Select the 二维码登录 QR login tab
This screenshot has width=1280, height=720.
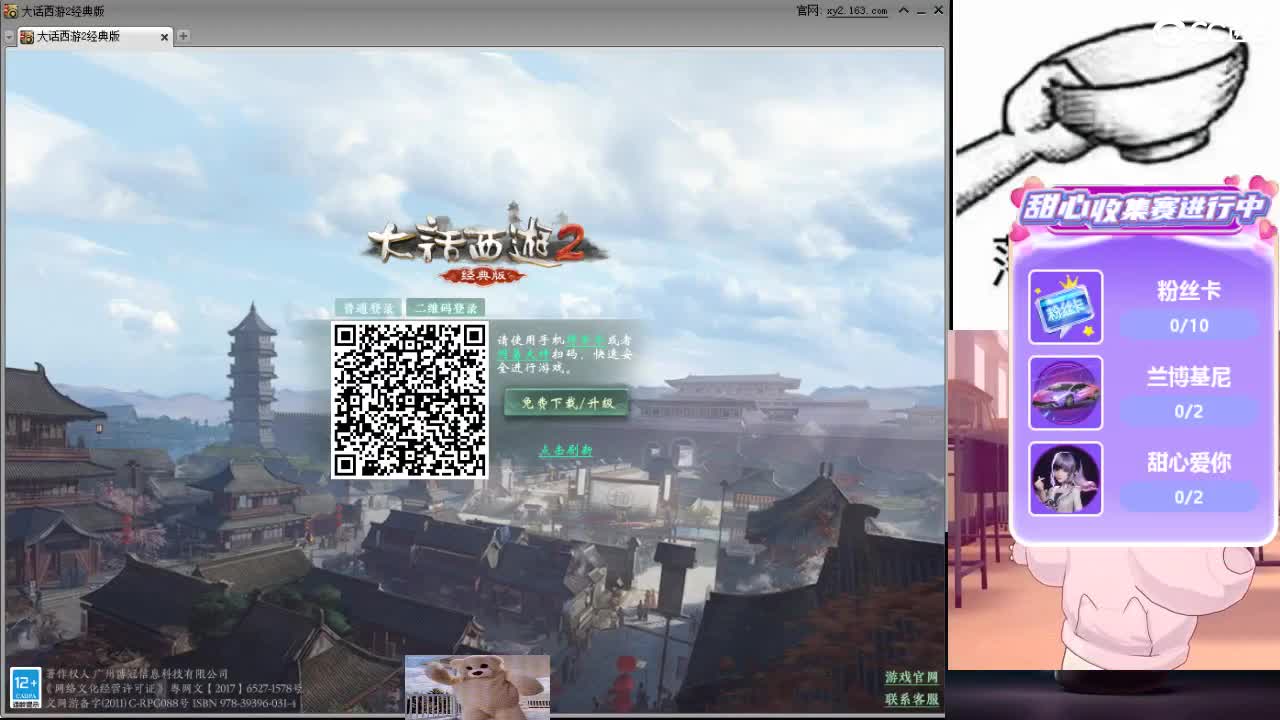click(445, 308)
